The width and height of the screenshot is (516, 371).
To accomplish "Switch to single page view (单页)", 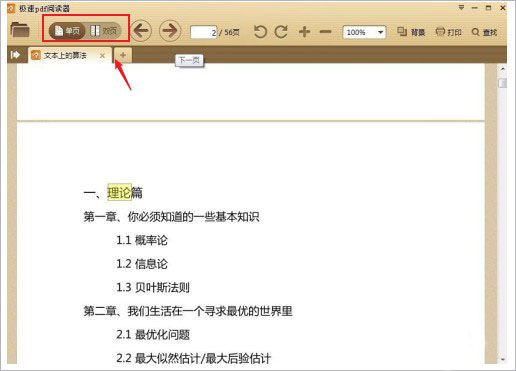I will (67, 31).
